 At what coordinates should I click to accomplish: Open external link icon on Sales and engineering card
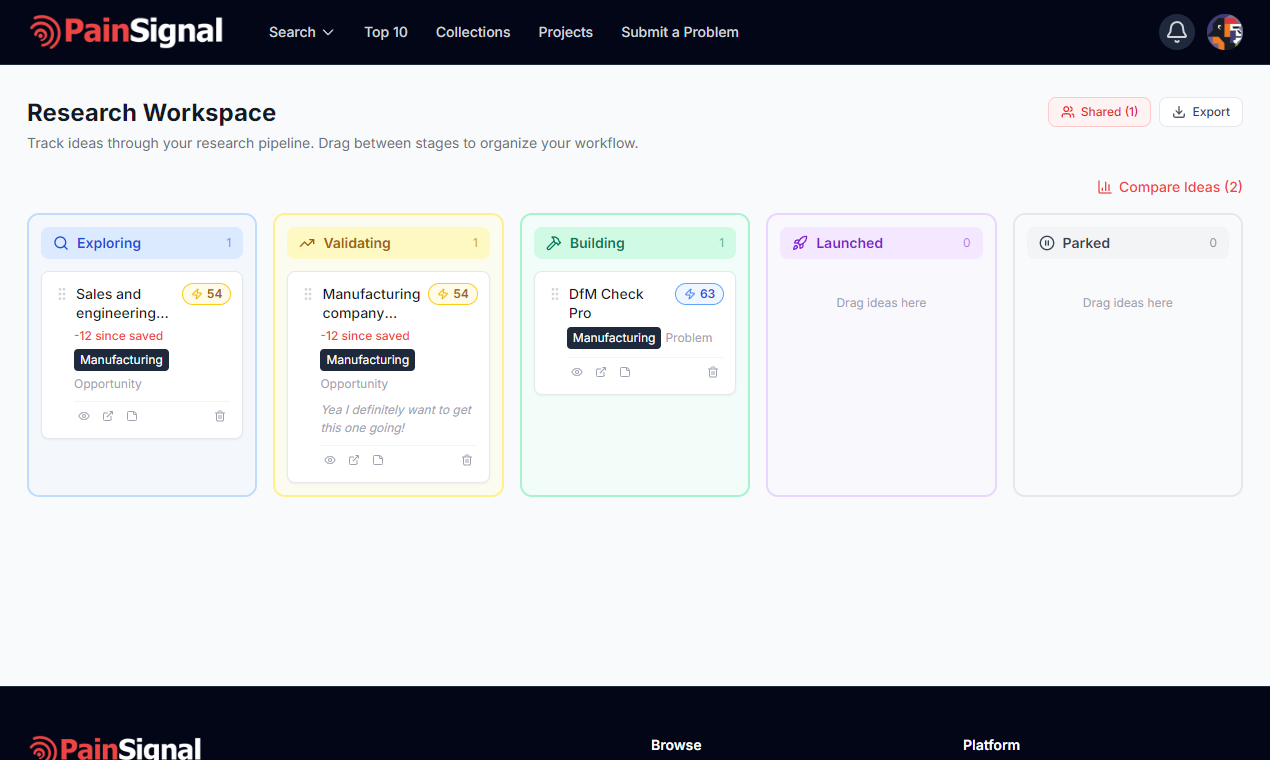[x=108, y=416]
